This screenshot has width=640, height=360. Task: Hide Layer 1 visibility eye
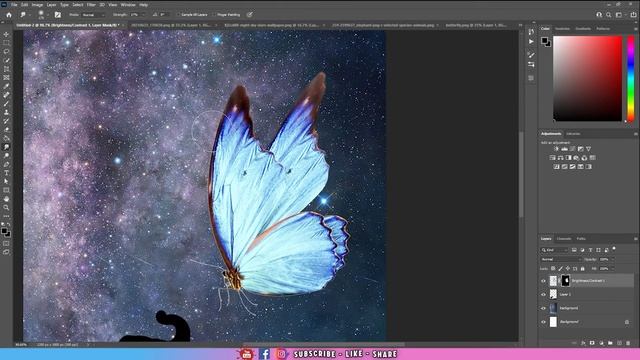(543, 294)
